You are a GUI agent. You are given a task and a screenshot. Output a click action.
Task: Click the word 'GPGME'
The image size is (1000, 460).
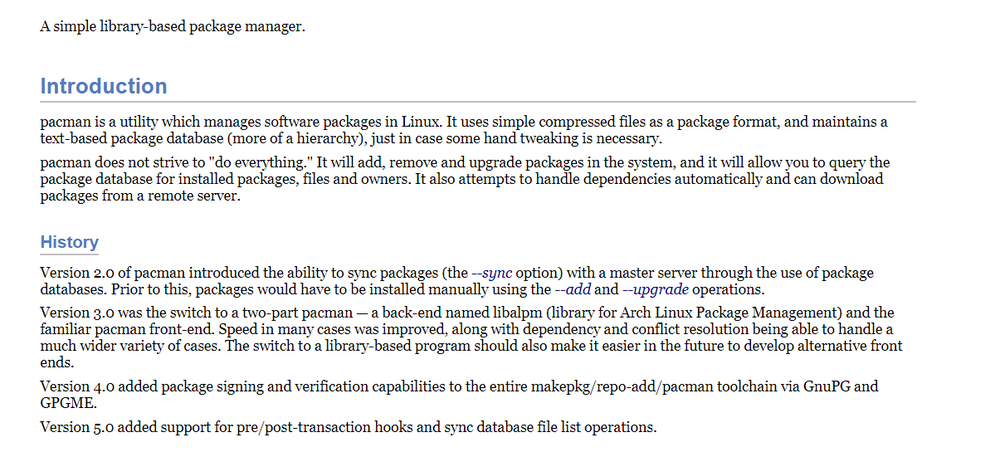point(68,402)
